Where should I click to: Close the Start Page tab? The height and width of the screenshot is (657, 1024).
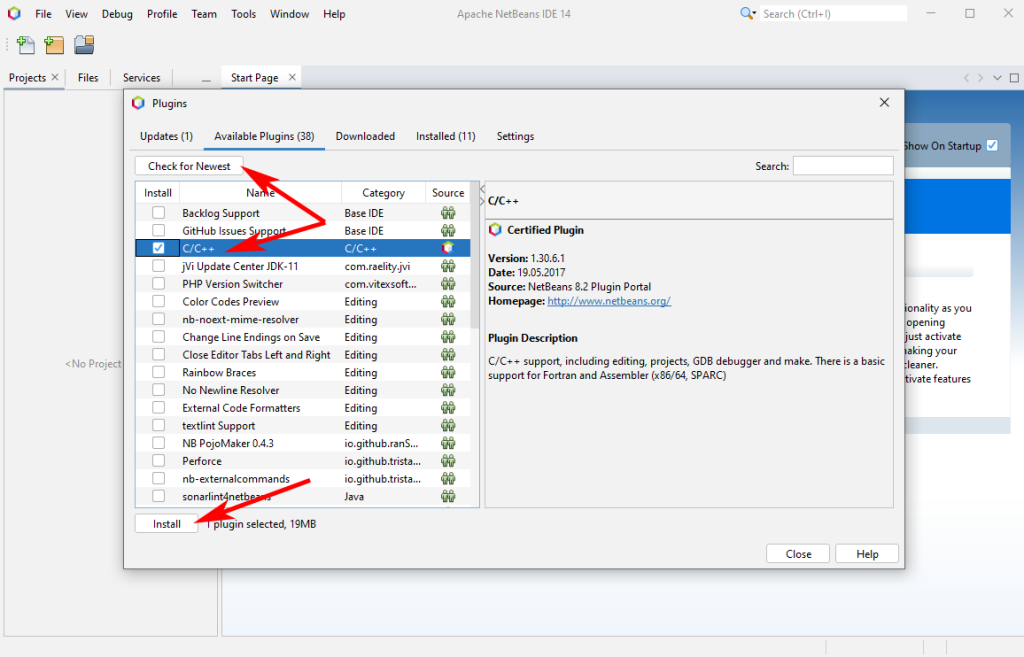point(292,77)
